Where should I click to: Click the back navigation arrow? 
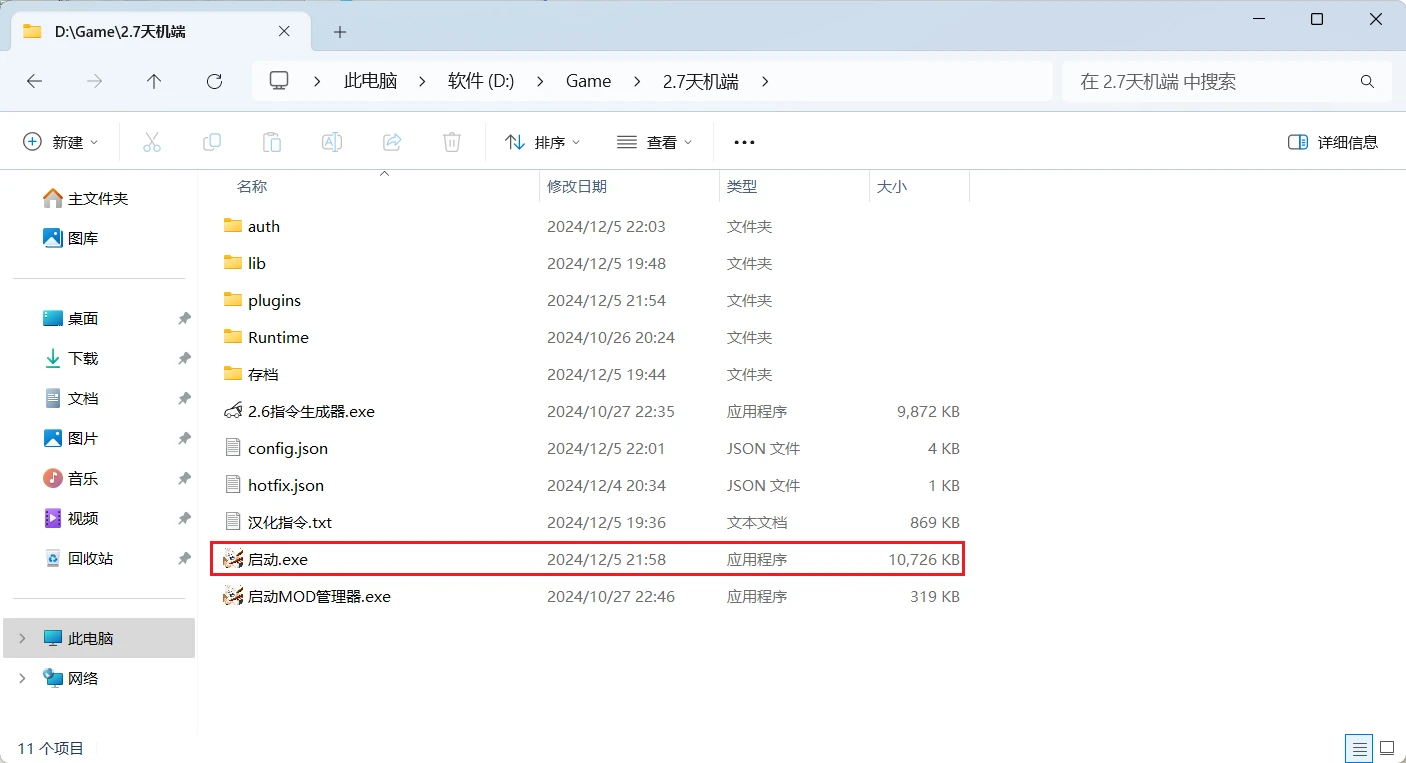click(34, 81)
